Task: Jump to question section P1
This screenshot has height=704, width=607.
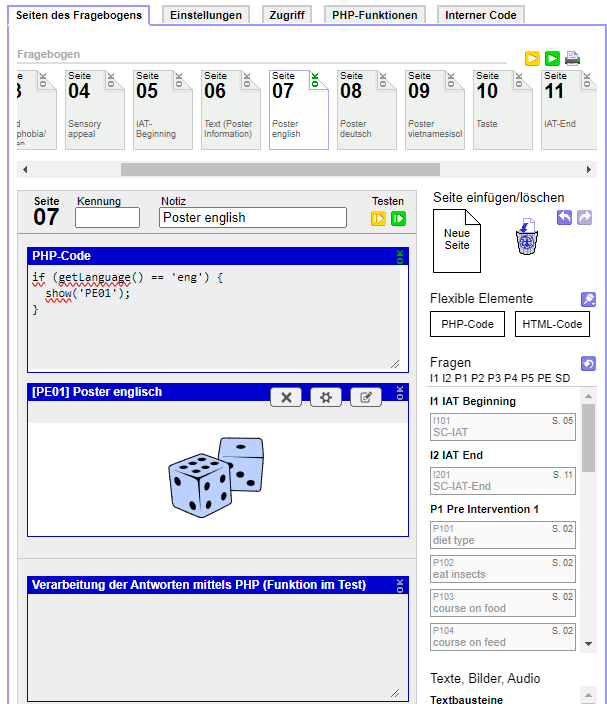Action: [x=461, y=378]
